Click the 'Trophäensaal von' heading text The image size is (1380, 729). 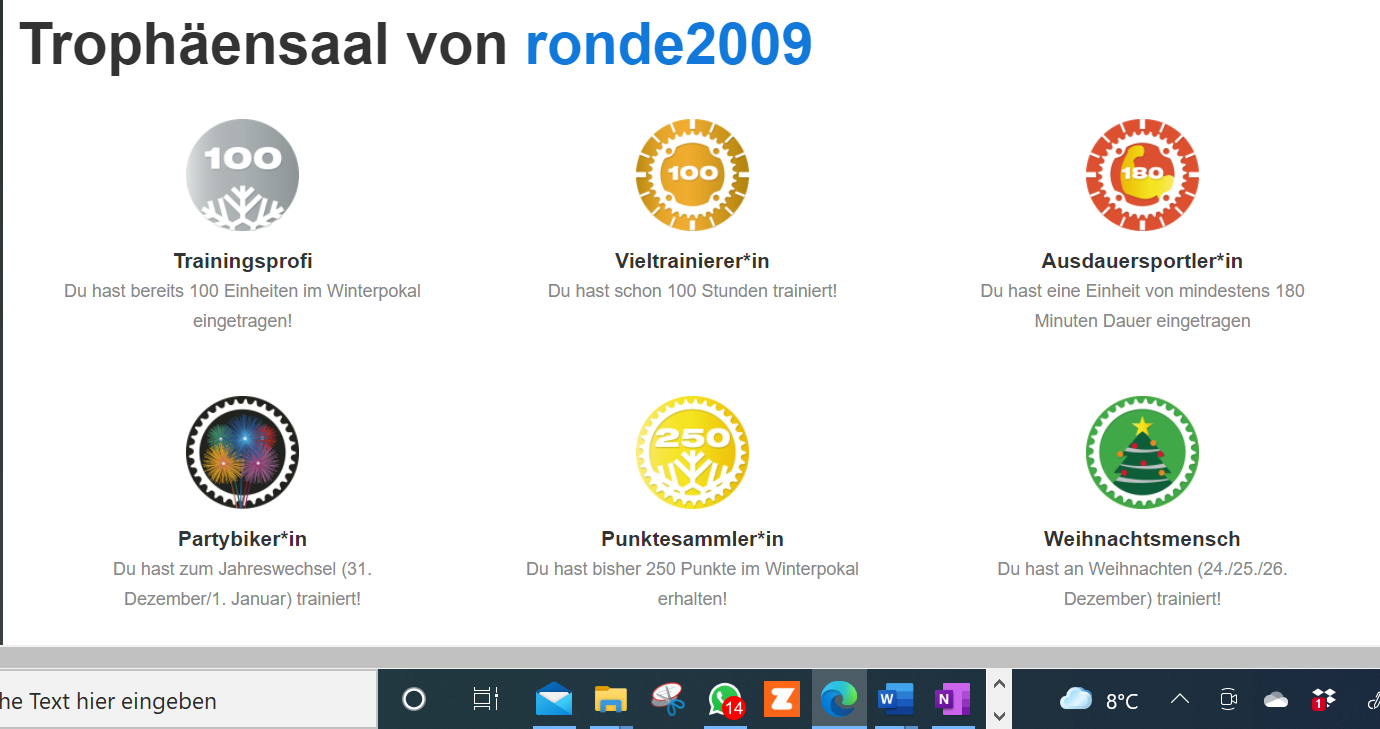point(264,44)
